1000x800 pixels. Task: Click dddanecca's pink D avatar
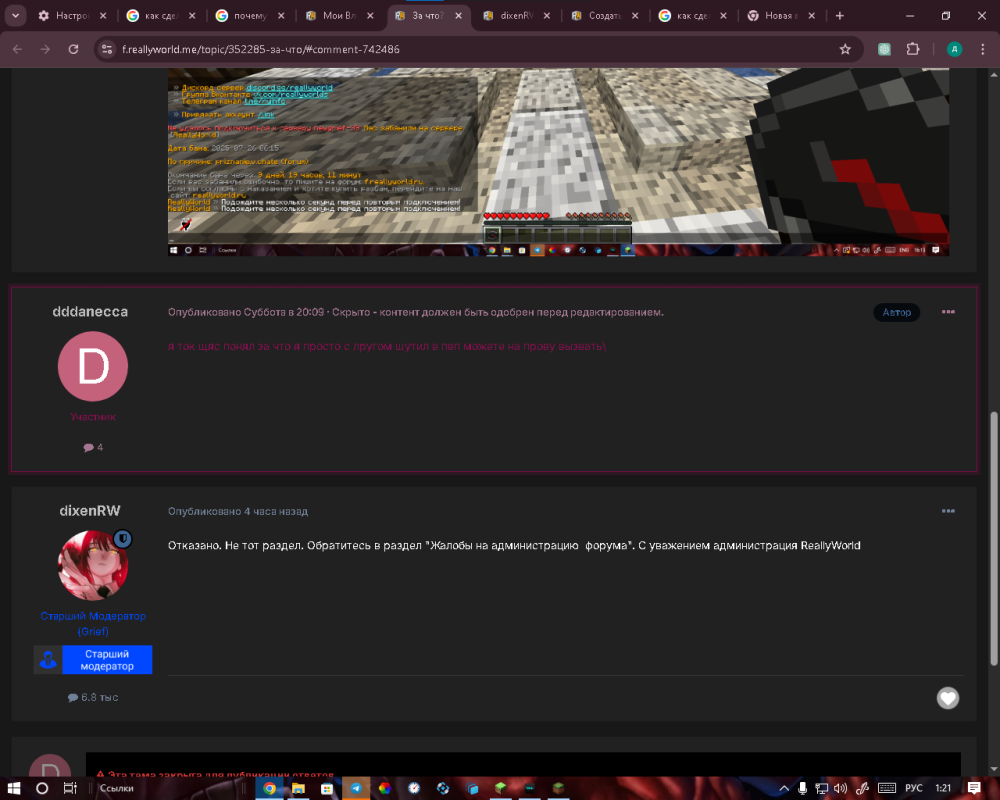[93, 366]
